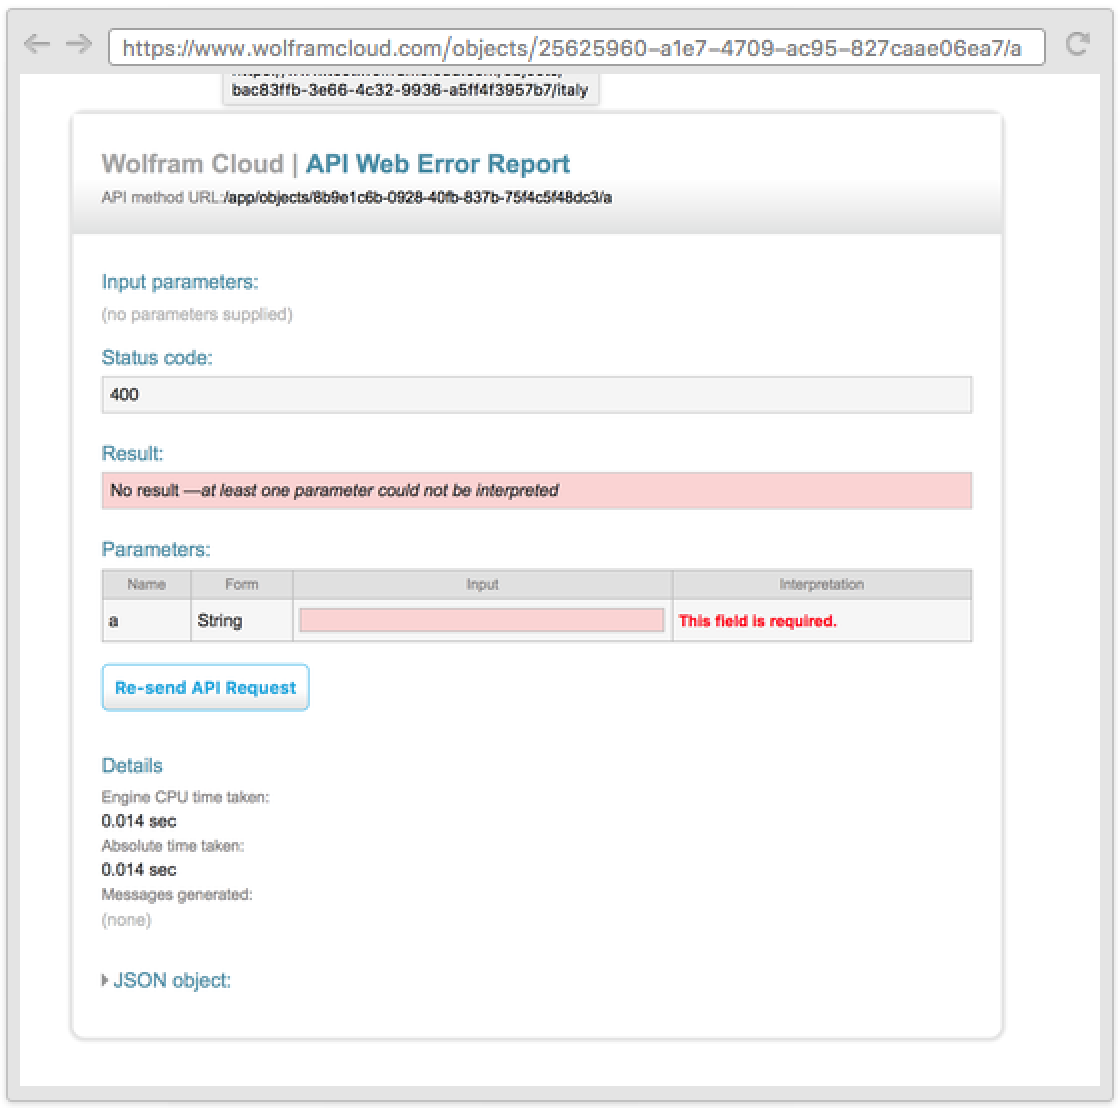Click the String cell in parameters table
The width and height of the screenshot is (1120, 1110).
[220, 621]
